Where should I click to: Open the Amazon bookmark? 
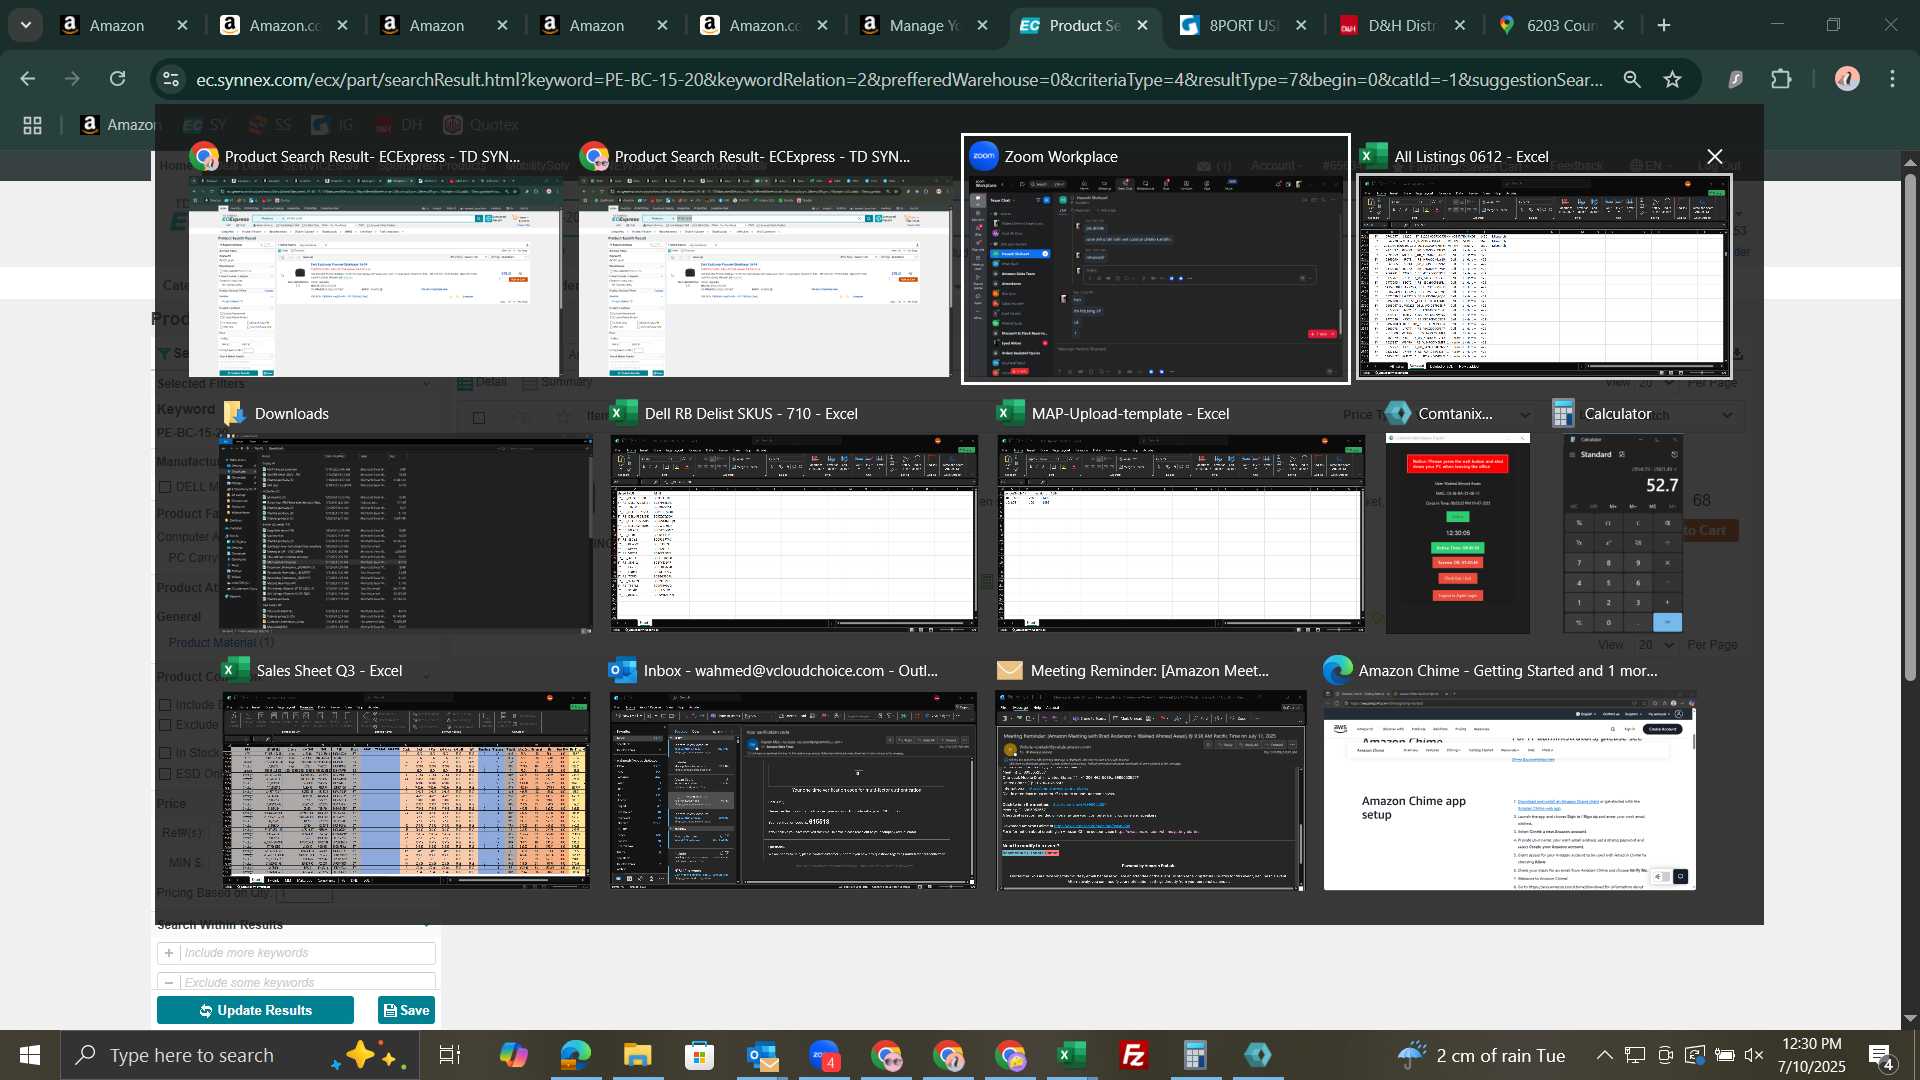pos(118,125)
